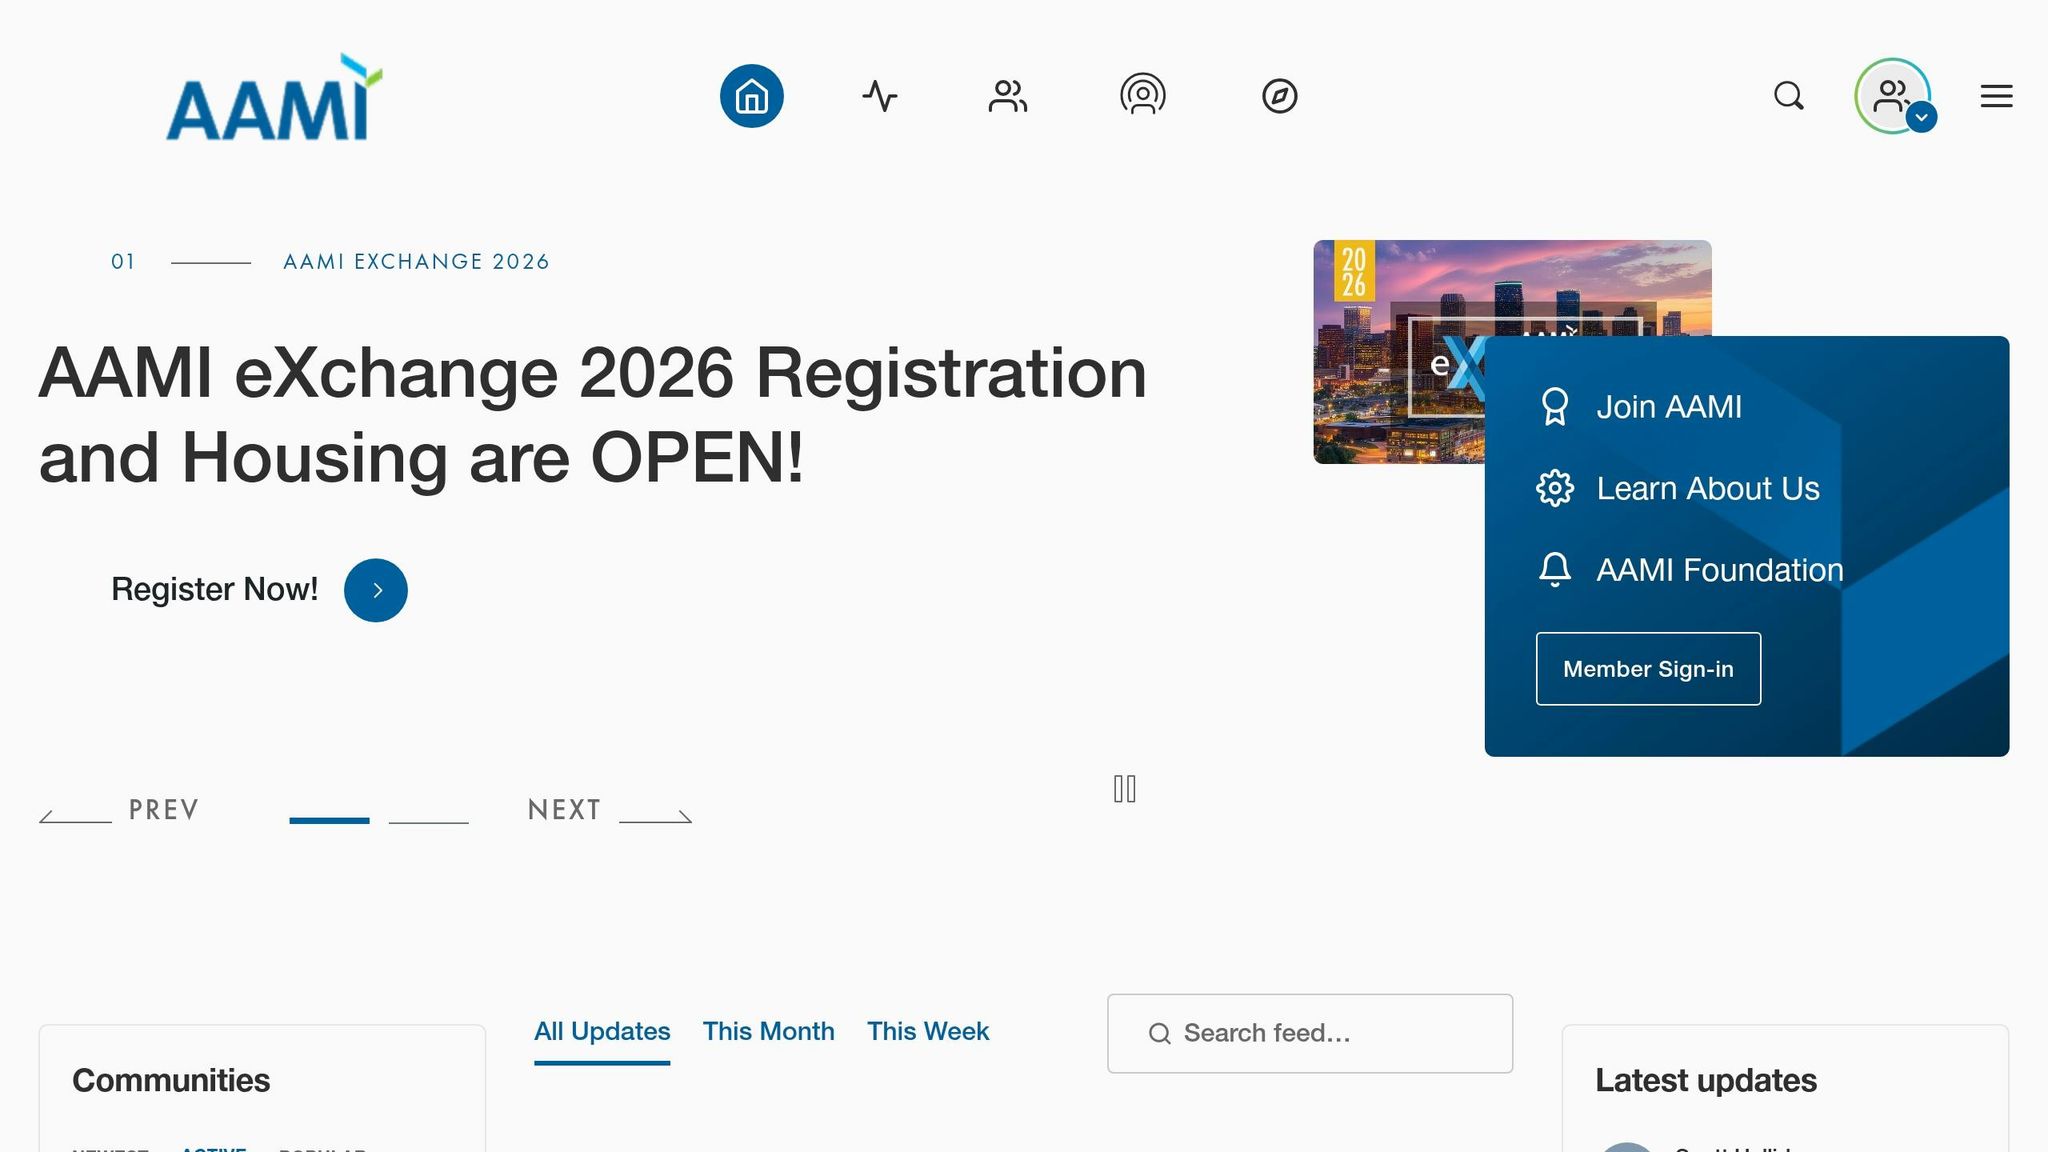
Task: Click the Communities panel heading
Action: pyautogui.click(x=171, y=1081)
